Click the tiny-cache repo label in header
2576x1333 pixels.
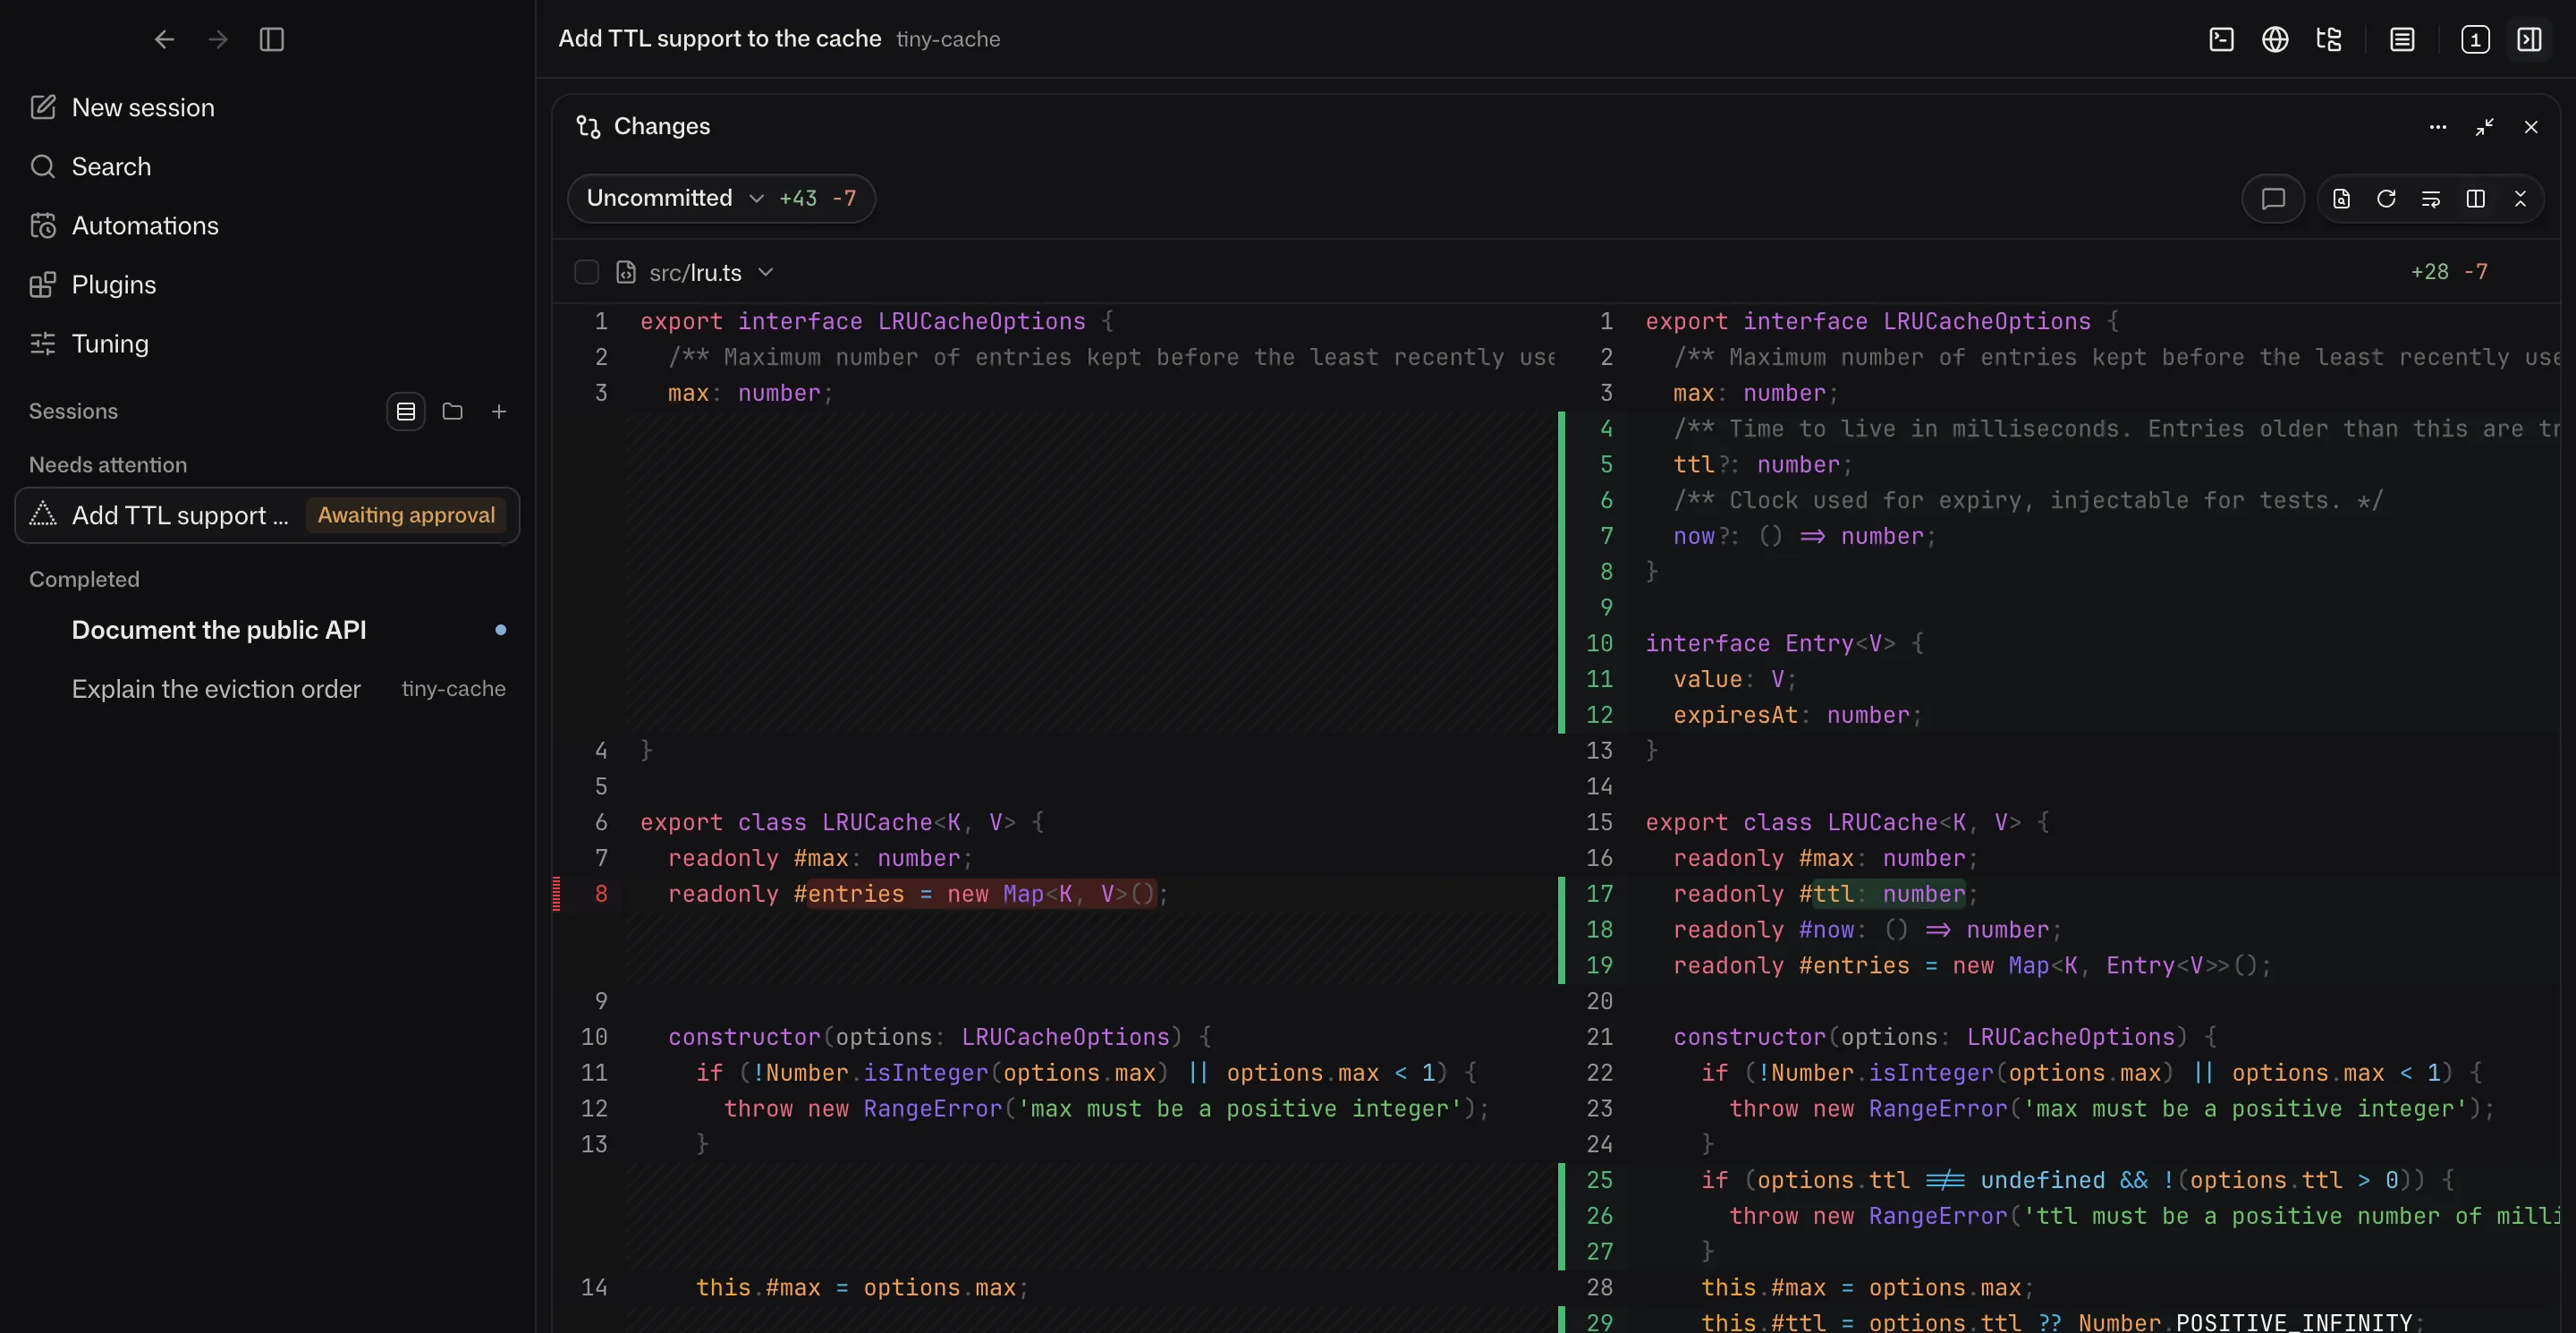pyautogui.click(x=948, y=39)
